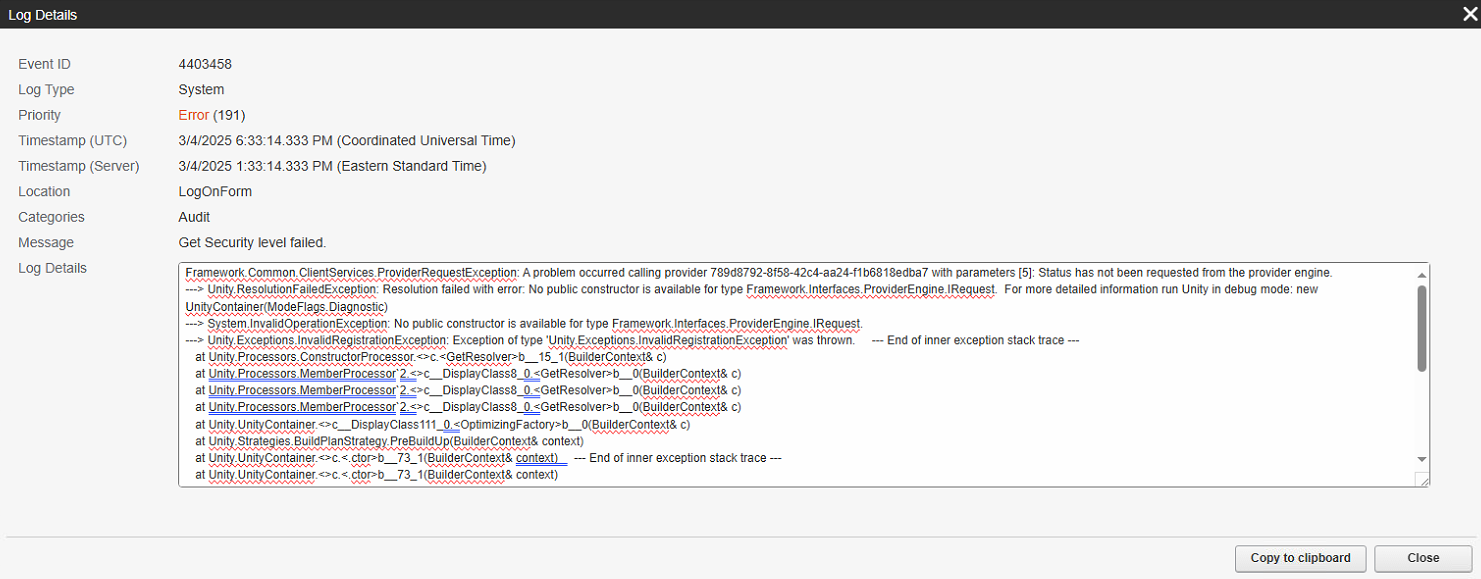The image size is (1481, 579).
Task: Click the UTC timestamp value
Action: [347, 141]
